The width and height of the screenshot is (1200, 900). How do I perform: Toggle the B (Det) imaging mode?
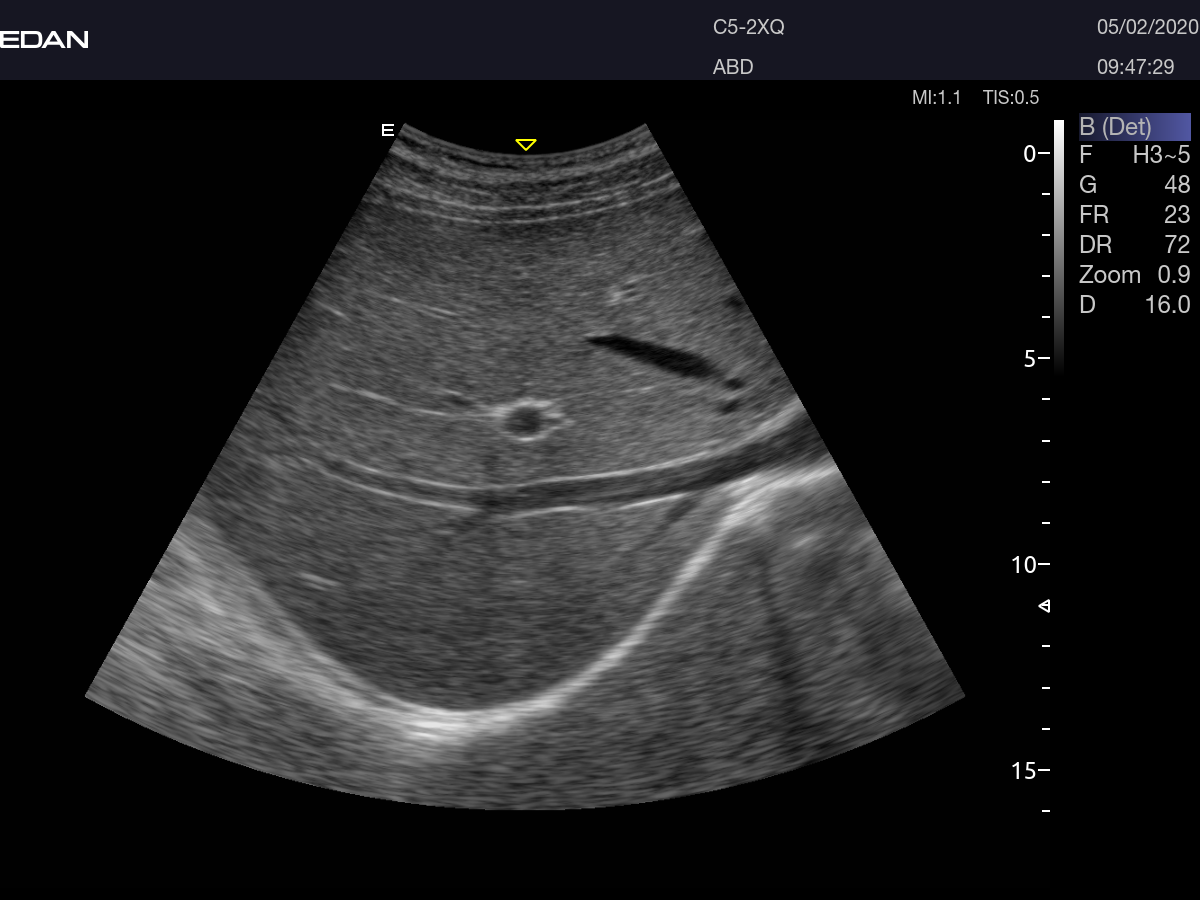coord(1135,127)
